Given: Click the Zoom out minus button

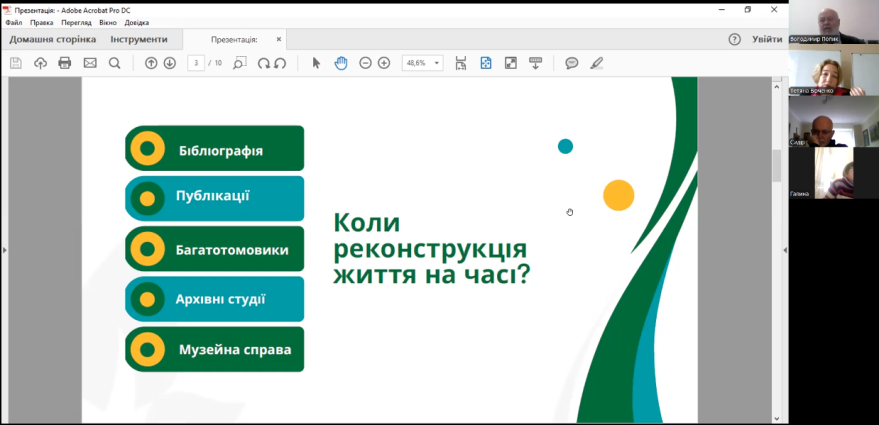Looking at the screenshot, I should click(x=366, y=63).
